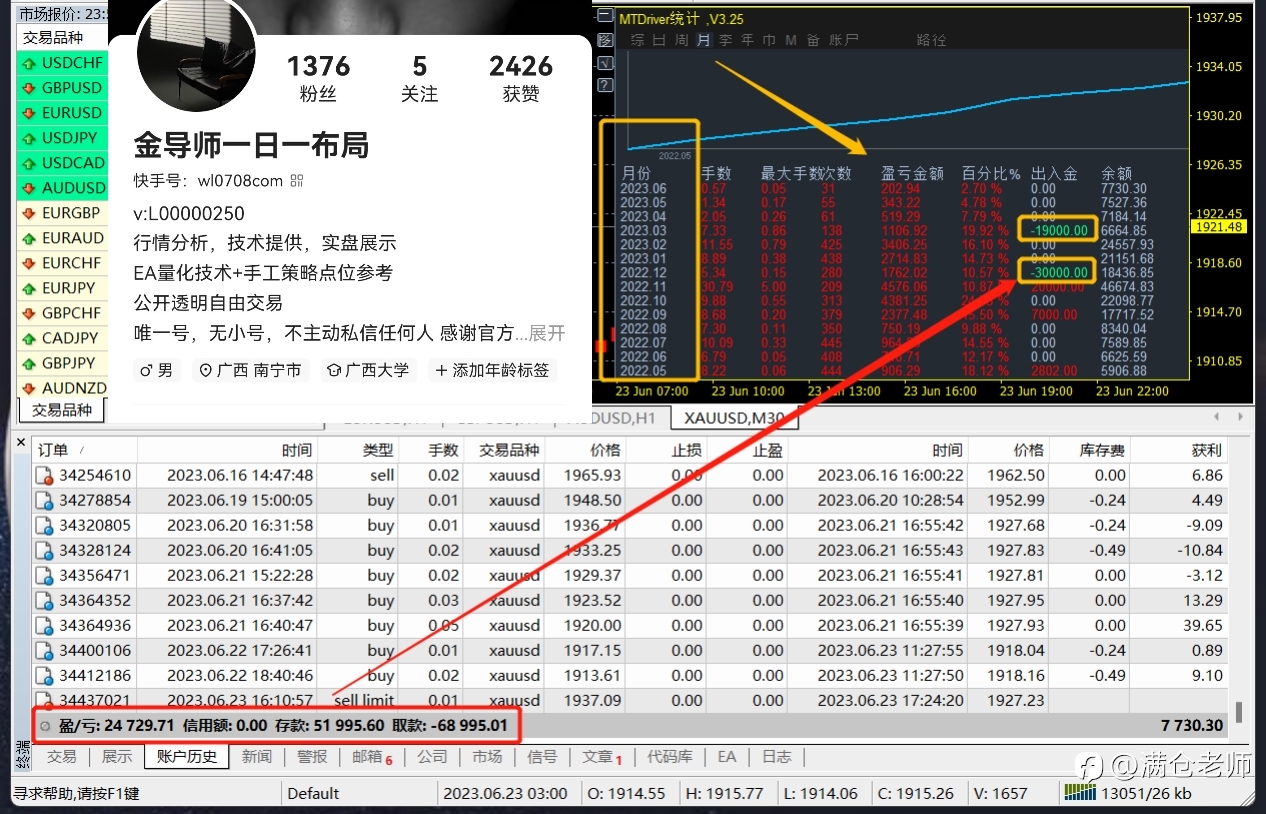Click the order icon for ticket 34364352

coord(43,601)
